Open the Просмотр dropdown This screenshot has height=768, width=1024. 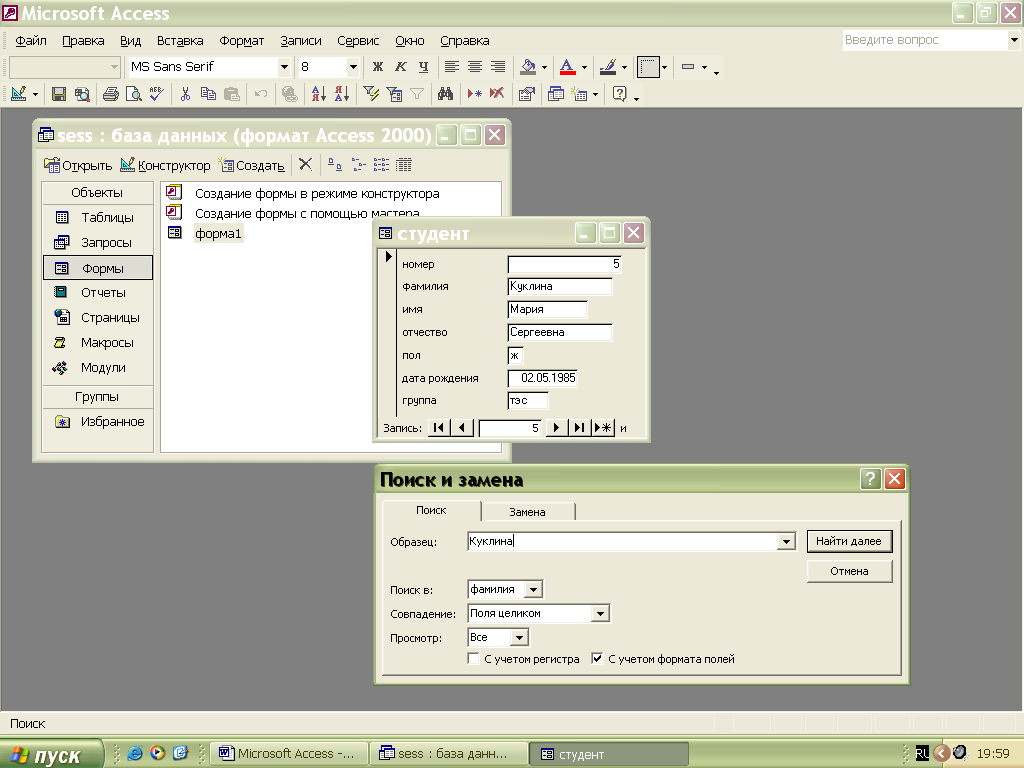[x=519, y=637]
